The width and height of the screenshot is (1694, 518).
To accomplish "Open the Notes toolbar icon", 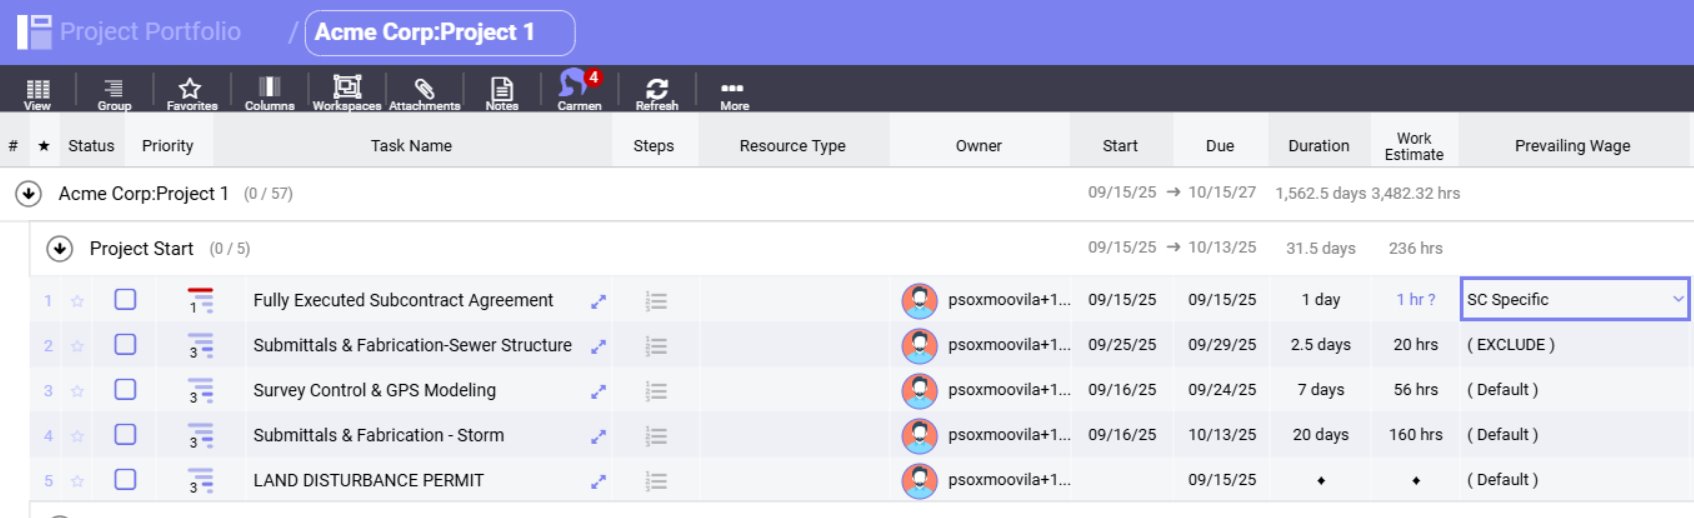I will tap(502, 91).
